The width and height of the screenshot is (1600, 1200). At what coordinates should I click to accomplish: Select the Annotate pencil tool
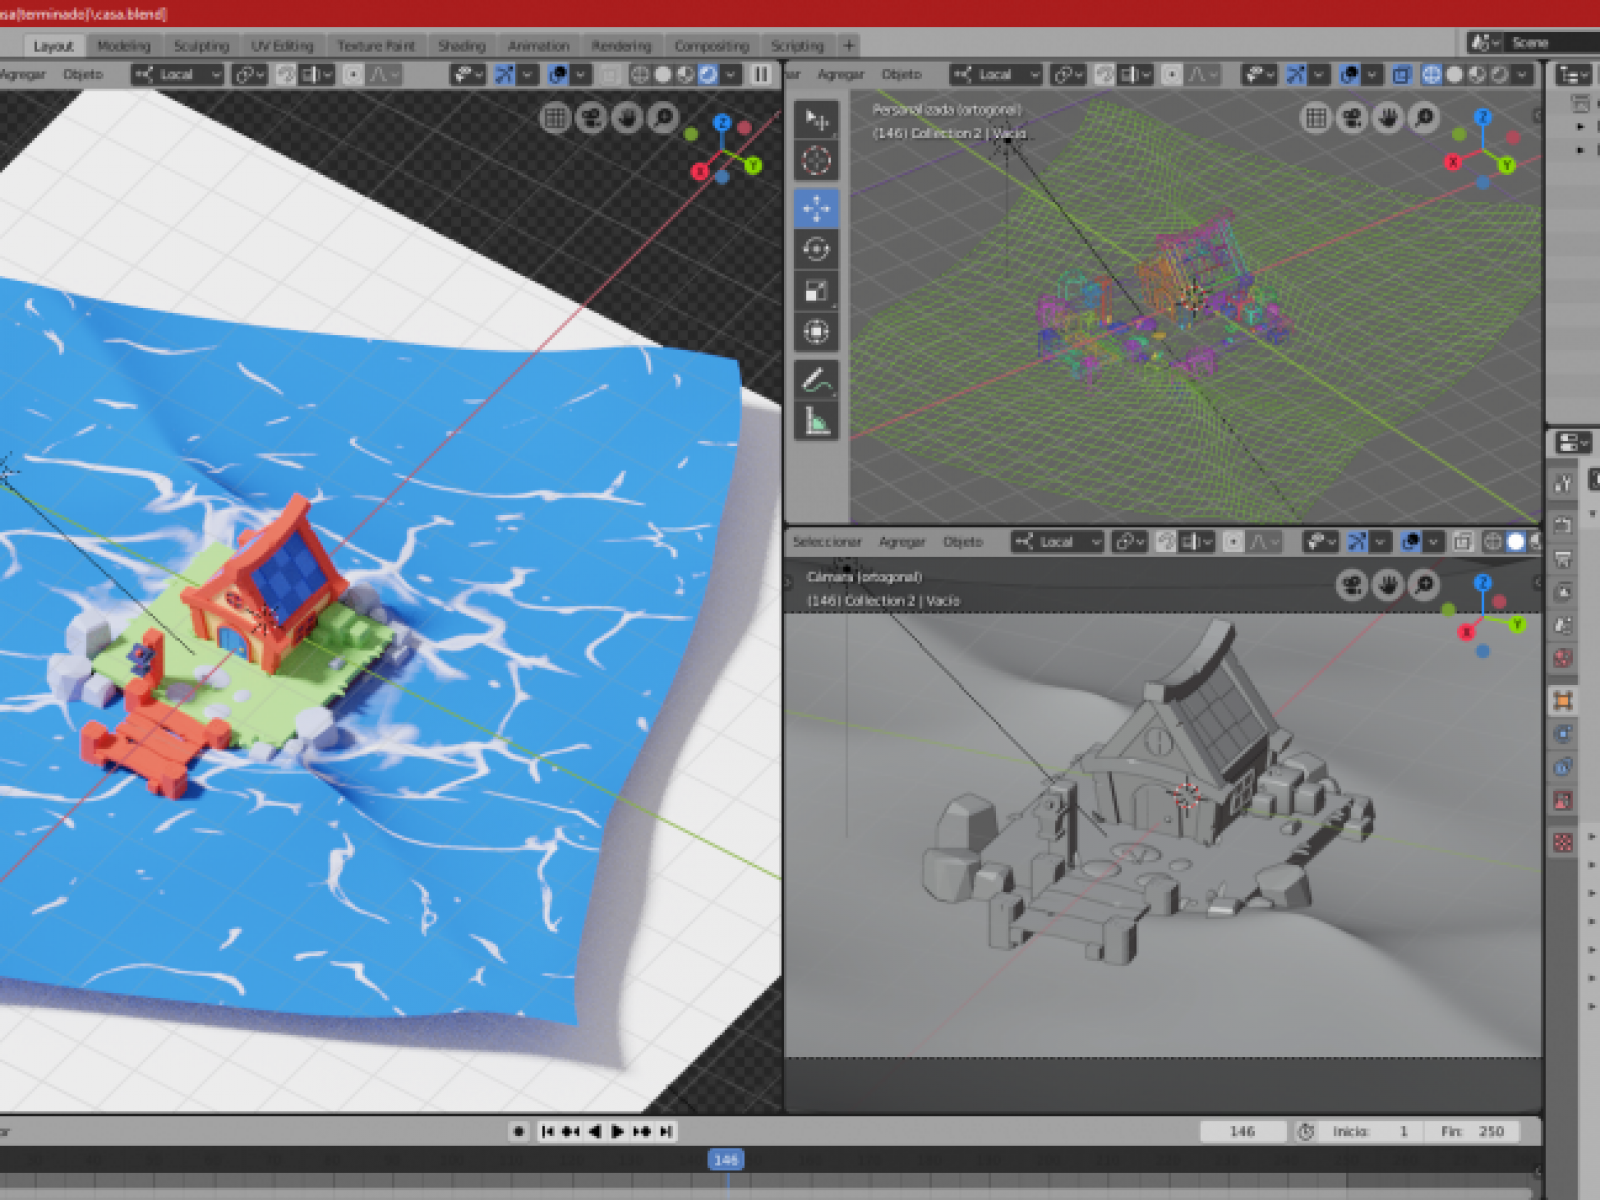click(816, 380)
